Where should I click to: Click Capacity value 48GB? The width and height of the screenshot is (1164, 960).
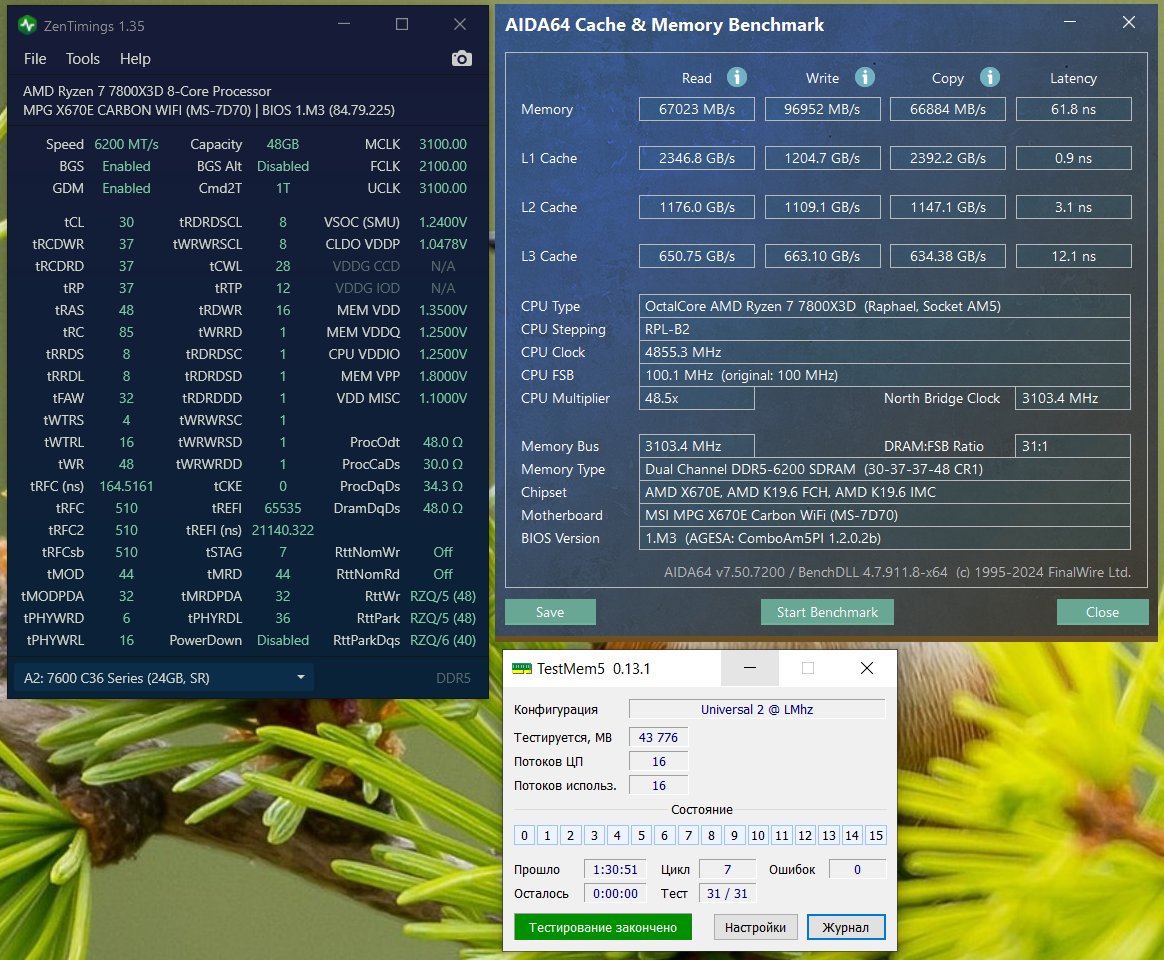(x=283, y=144)
